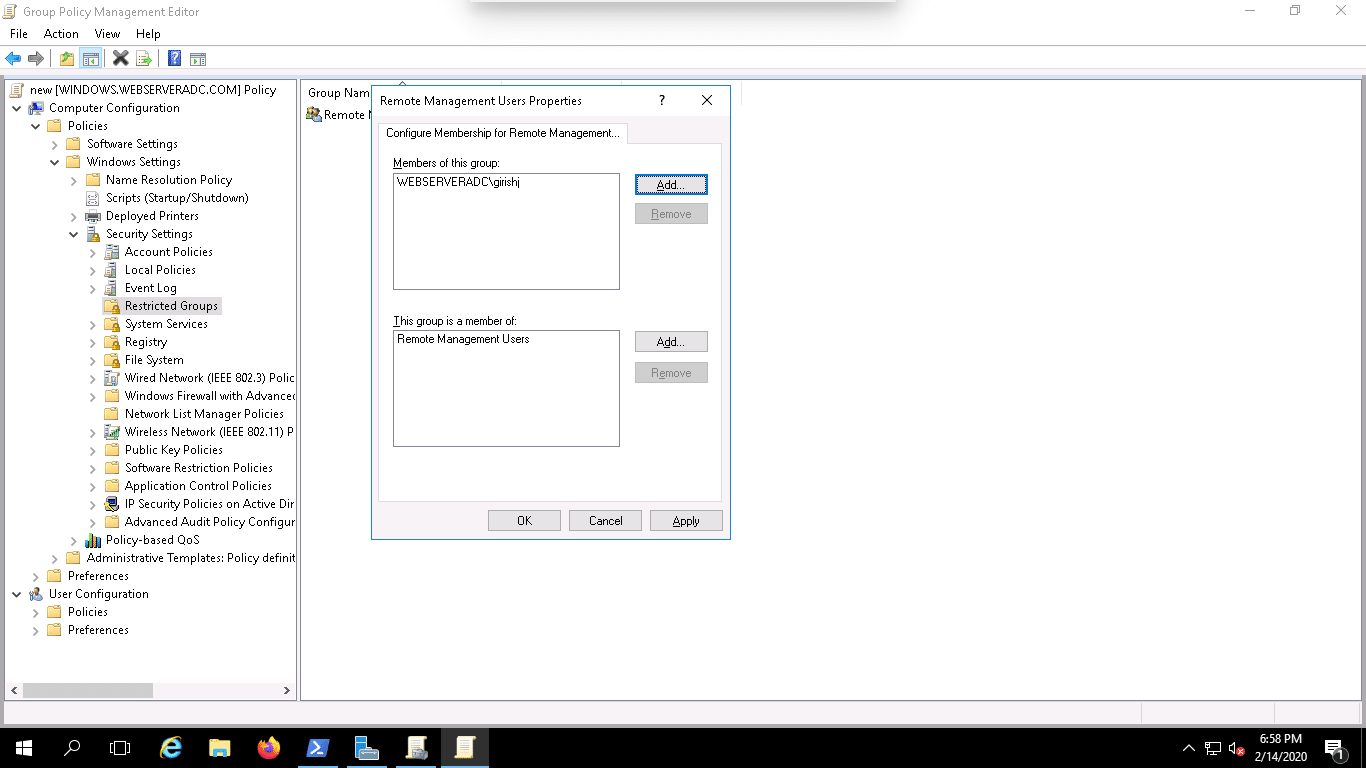Click Apply in the Properties dialog
The image size is (1366, 768).
click(686, 521)
